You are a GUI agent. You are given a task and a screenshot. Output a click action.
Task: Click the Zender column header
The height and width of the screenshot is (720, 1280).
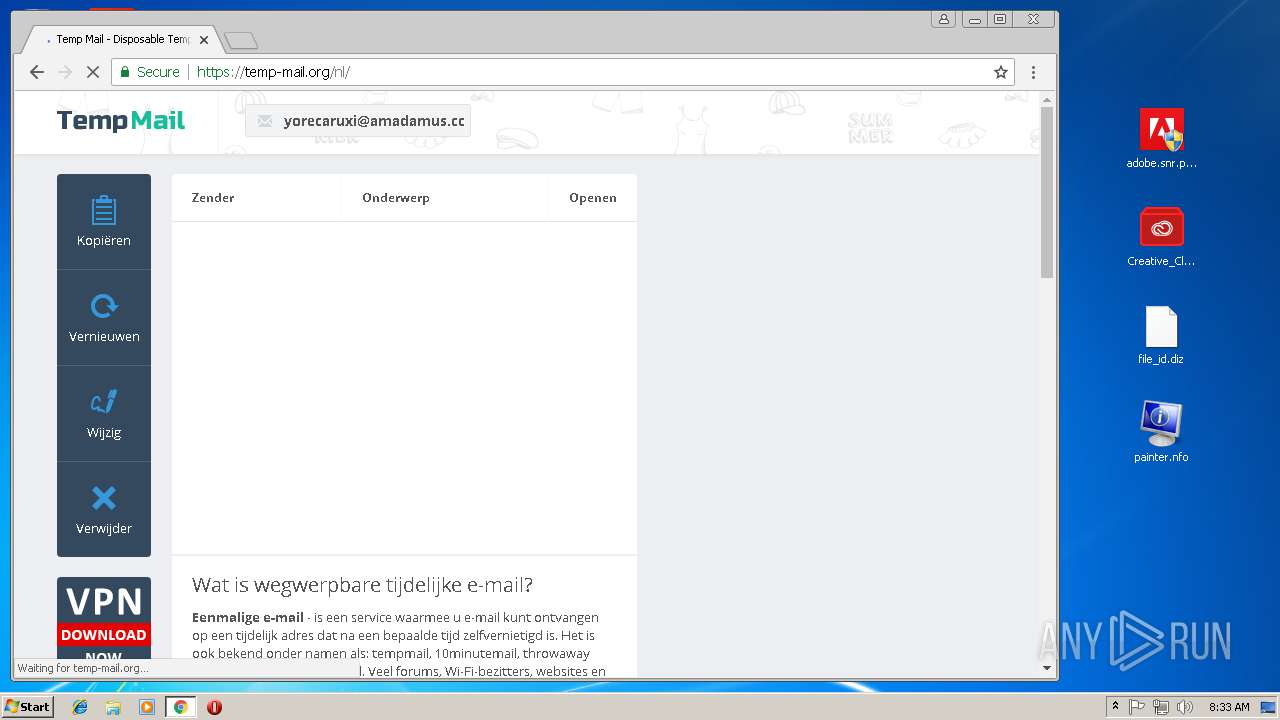[213, 198]
